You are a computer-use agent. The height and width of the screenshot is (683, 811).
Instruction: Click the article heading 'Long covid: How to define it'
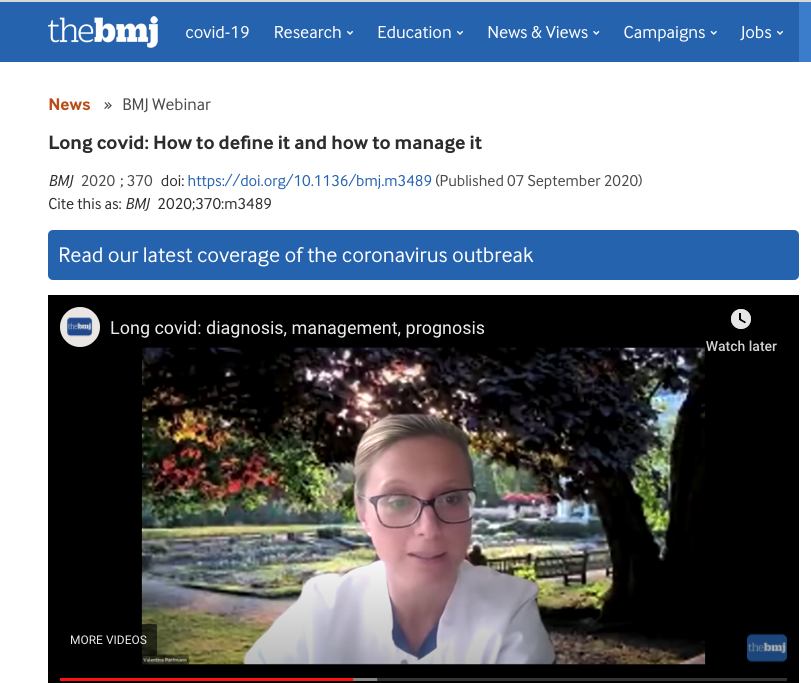(x=265, y=143)
